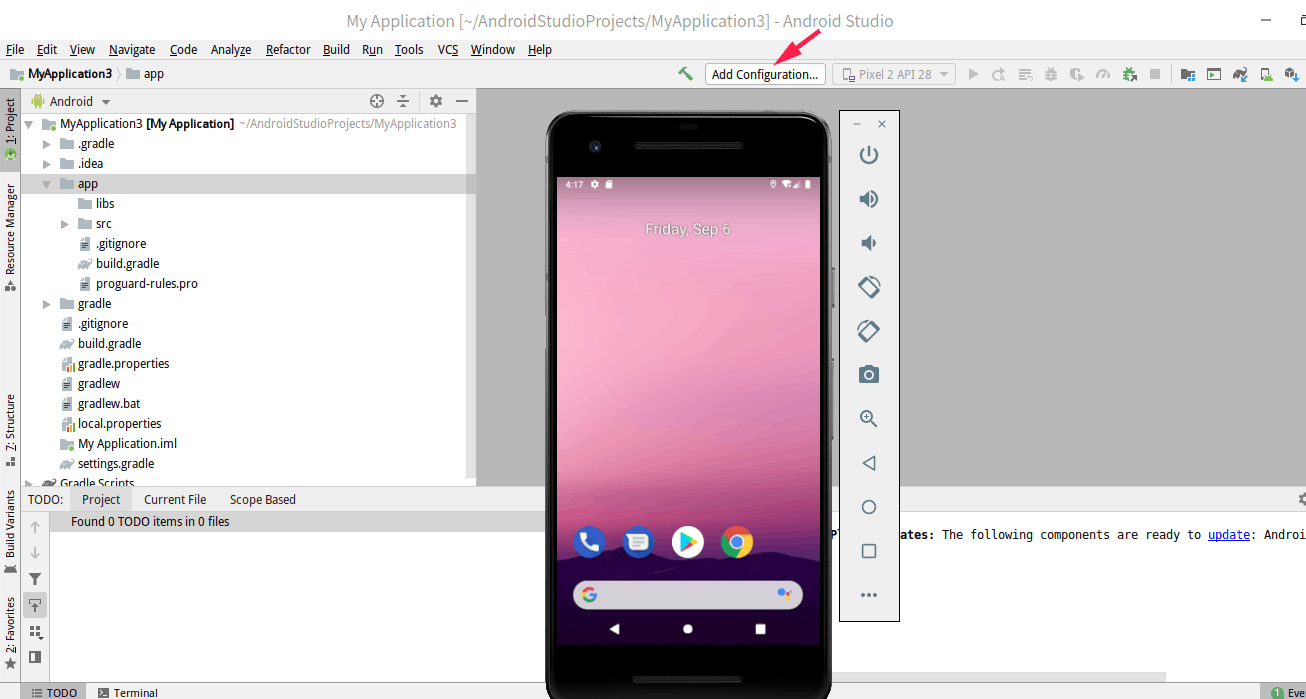
Task: Expand the .gradle folder
Action: [x=46, y=144]
